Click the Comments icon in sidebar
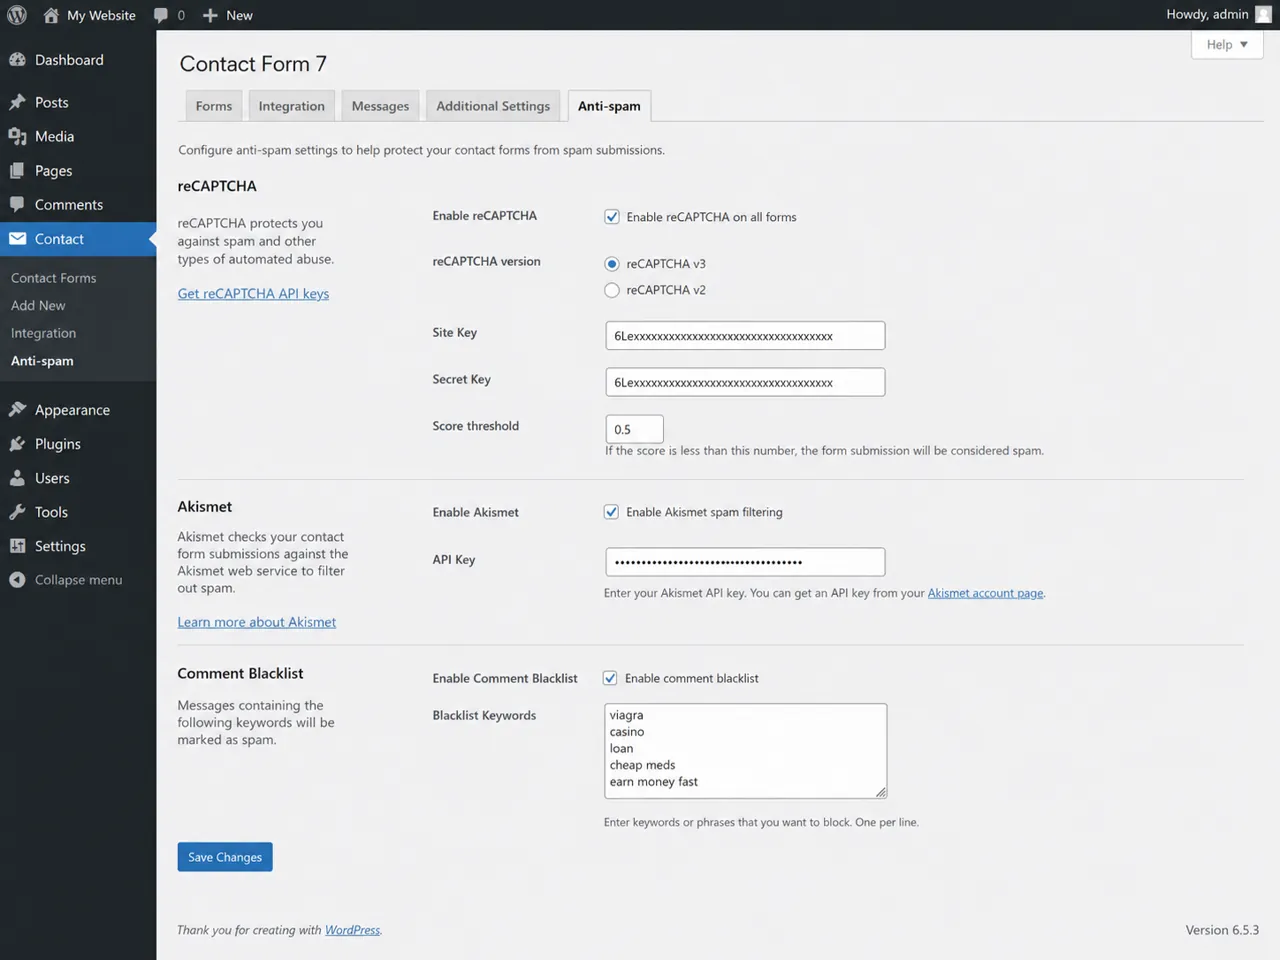The width and height of the screenshot is (1280, 960). [17, 204]
